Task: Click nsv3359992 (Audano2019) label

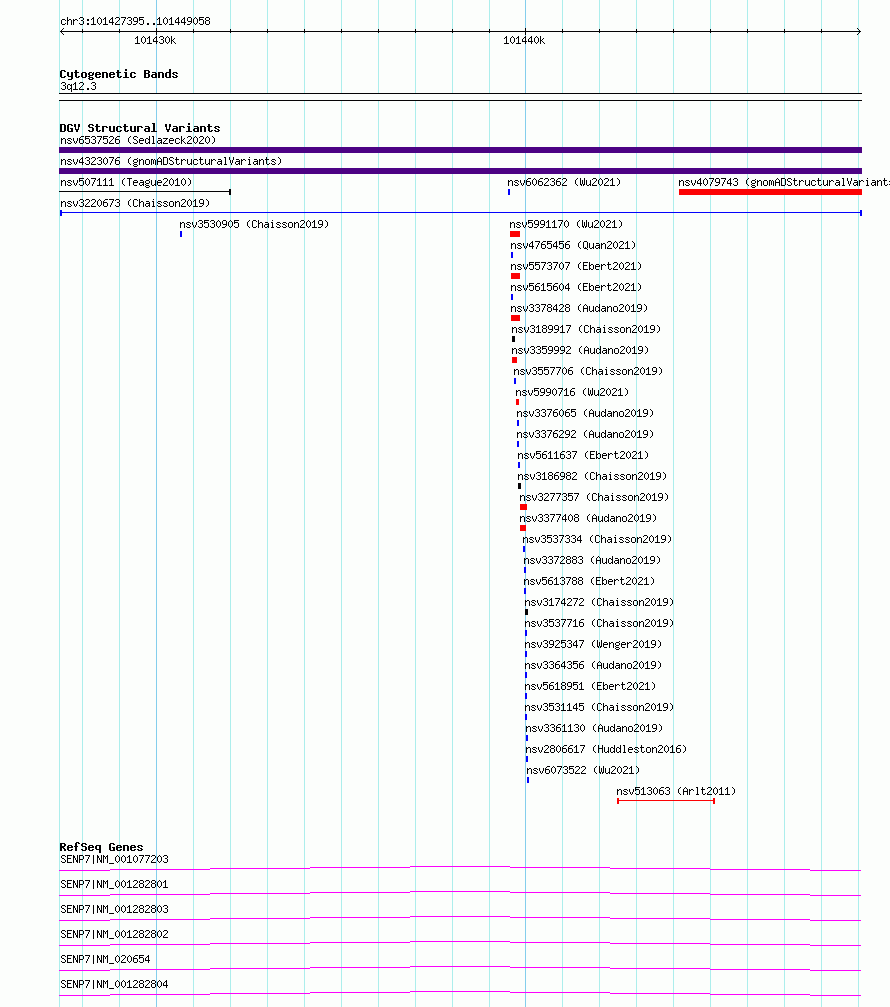Action: (580, 351)
